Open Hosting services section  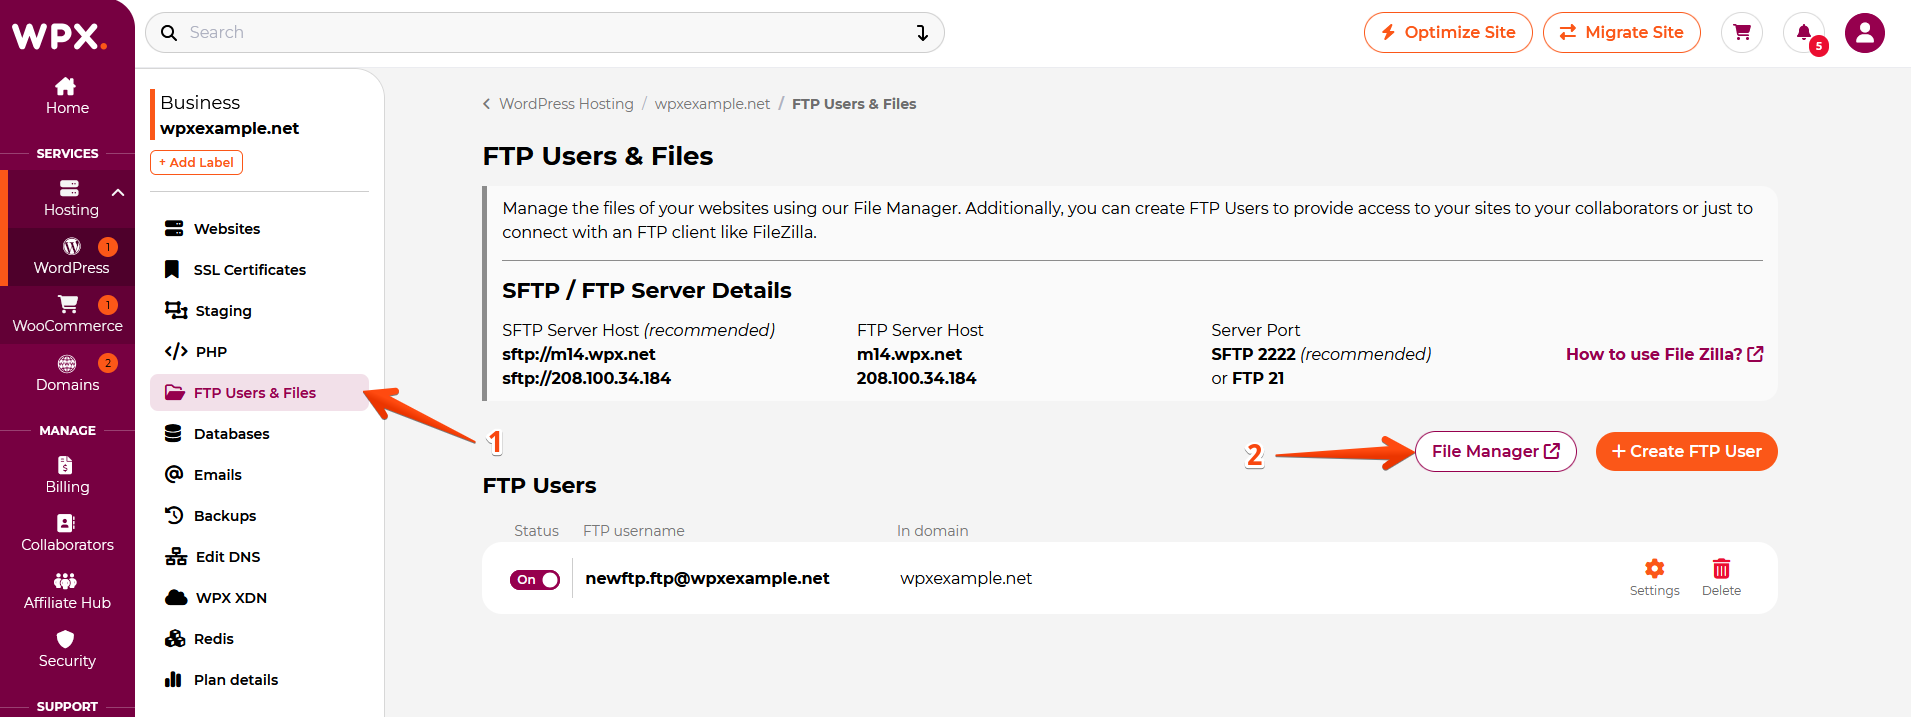[71, 198]
